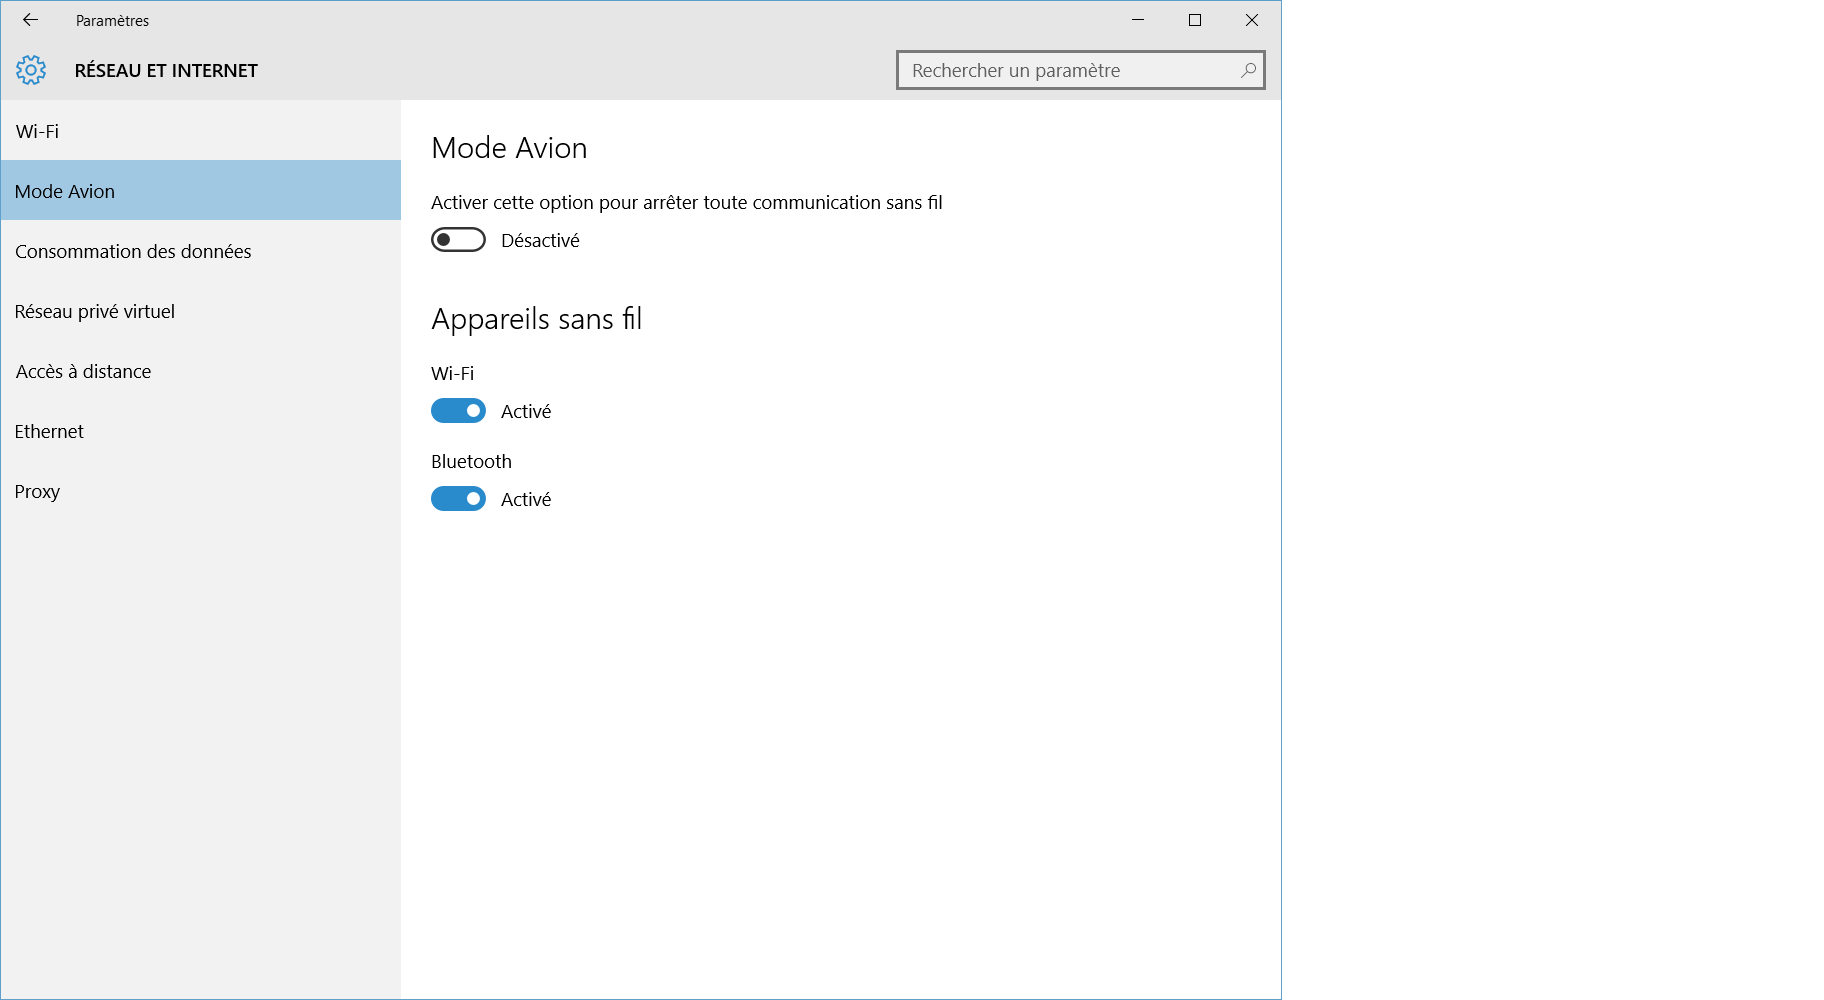Click the settings gear icon
Screen dimensions: 1824x1000
click(x=31, y=70)
